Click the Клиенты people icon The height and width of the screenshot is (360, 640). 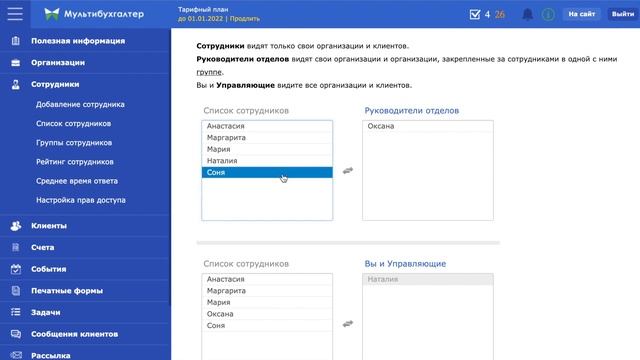click(x=16, y=226)
